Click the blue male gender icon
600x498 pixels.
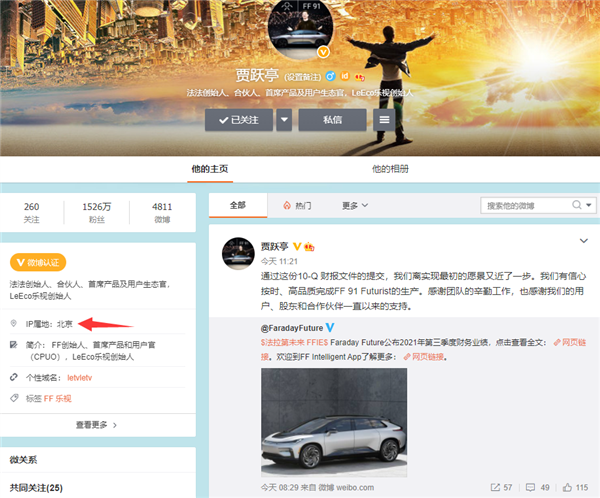click(330, 76)
